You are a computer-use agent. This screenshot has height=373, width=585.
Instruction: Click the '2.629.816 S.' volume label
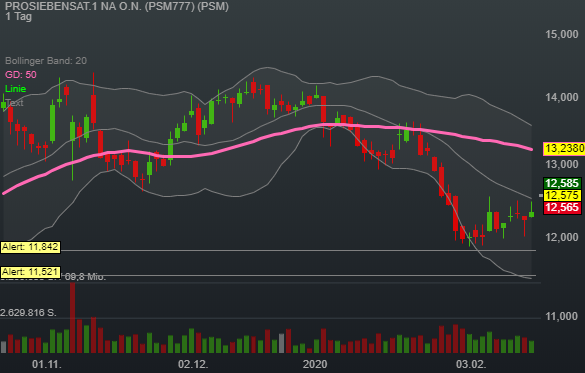(28, 313)
